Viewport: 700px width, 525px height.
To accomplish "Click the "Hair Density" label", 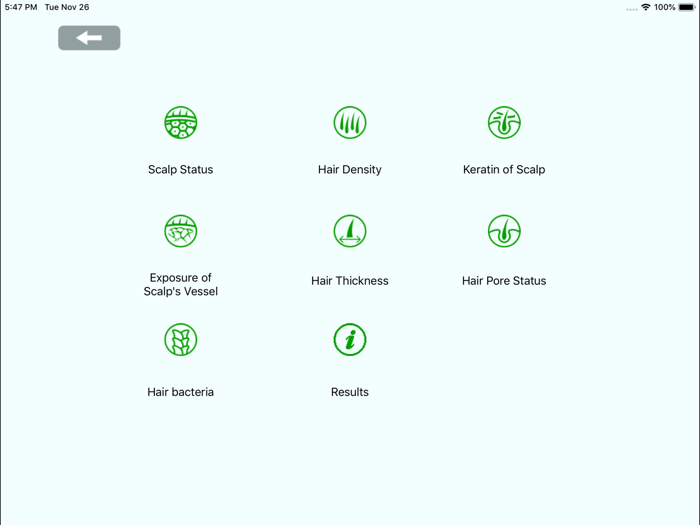I will coord(350,170).
